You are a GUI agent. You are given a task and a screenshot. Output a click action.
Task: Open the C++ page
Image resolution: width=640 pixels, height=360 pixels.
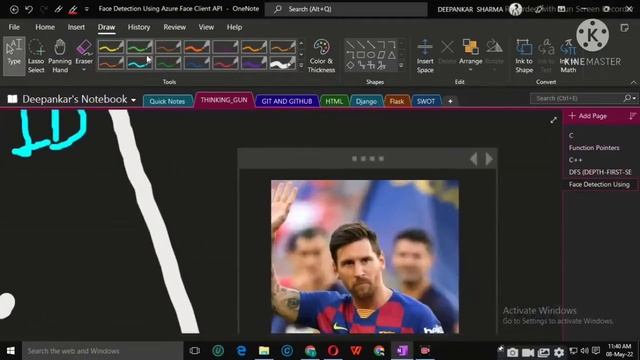(575, 160)
